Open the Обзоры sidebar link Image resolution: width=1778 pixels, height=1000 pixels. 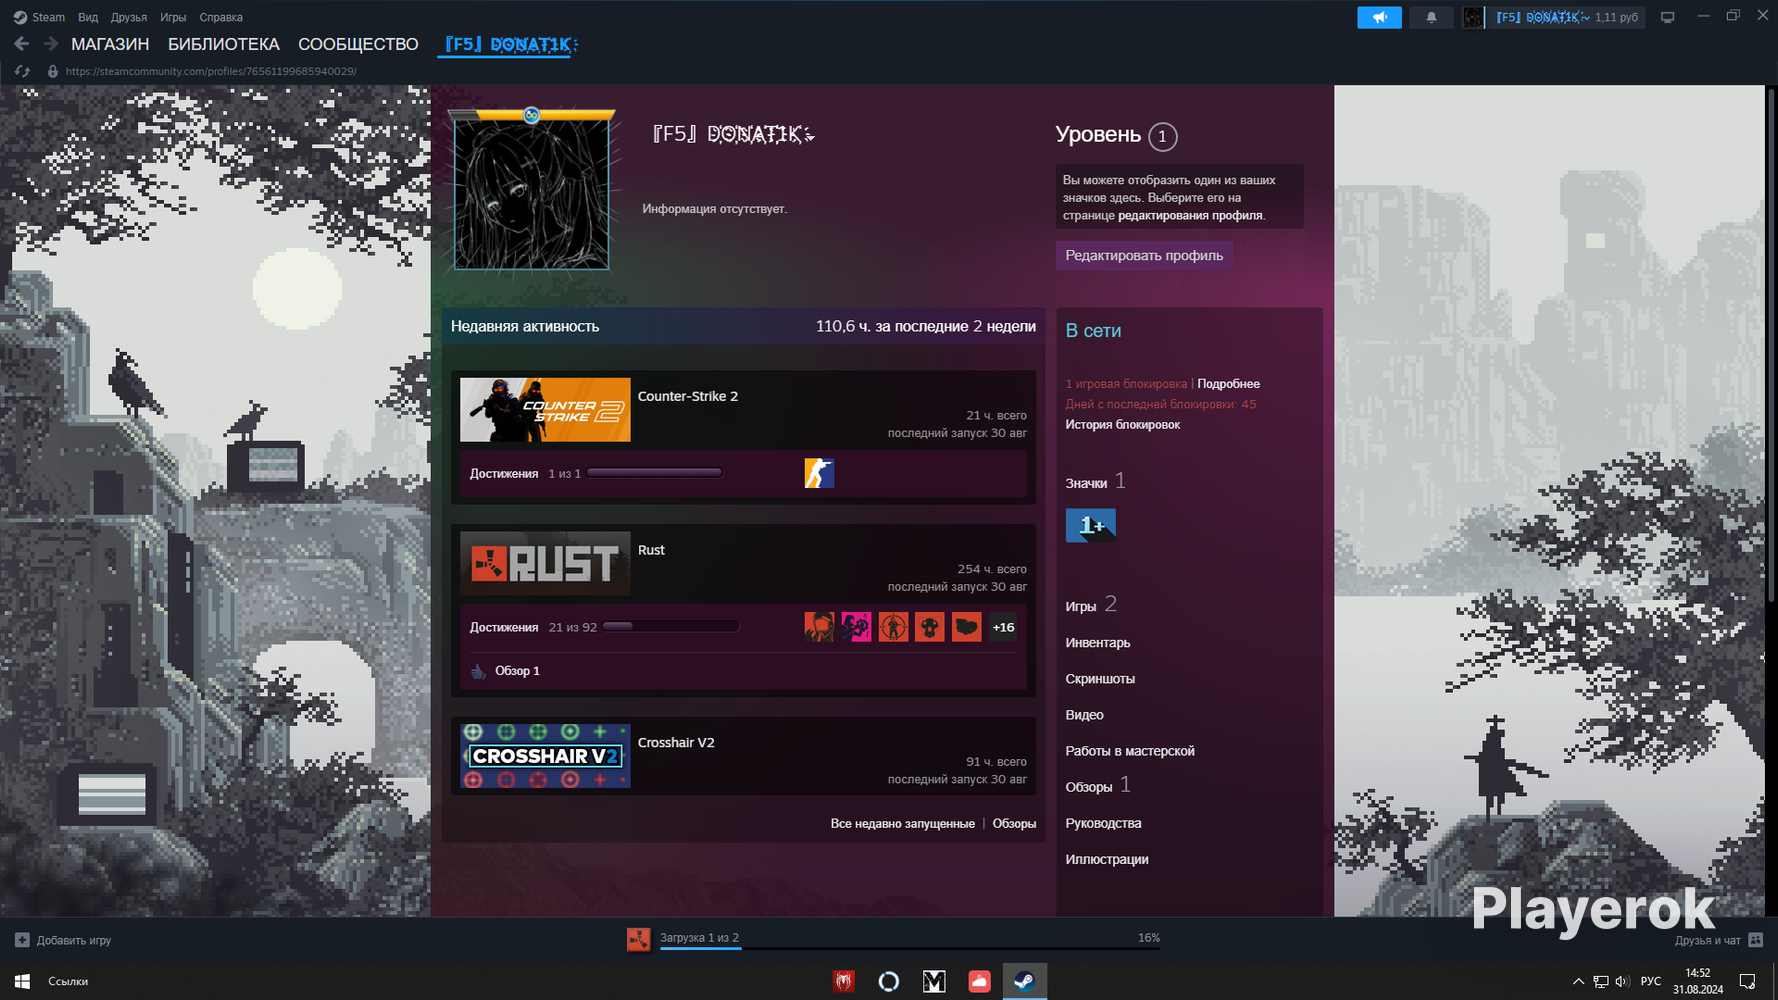pos(1089,787)
